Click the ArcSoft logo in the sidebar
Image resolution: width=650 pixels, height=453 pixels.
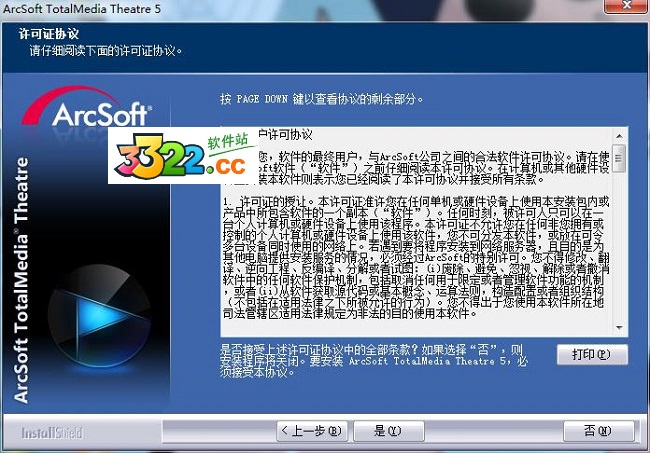pos(88,107)
